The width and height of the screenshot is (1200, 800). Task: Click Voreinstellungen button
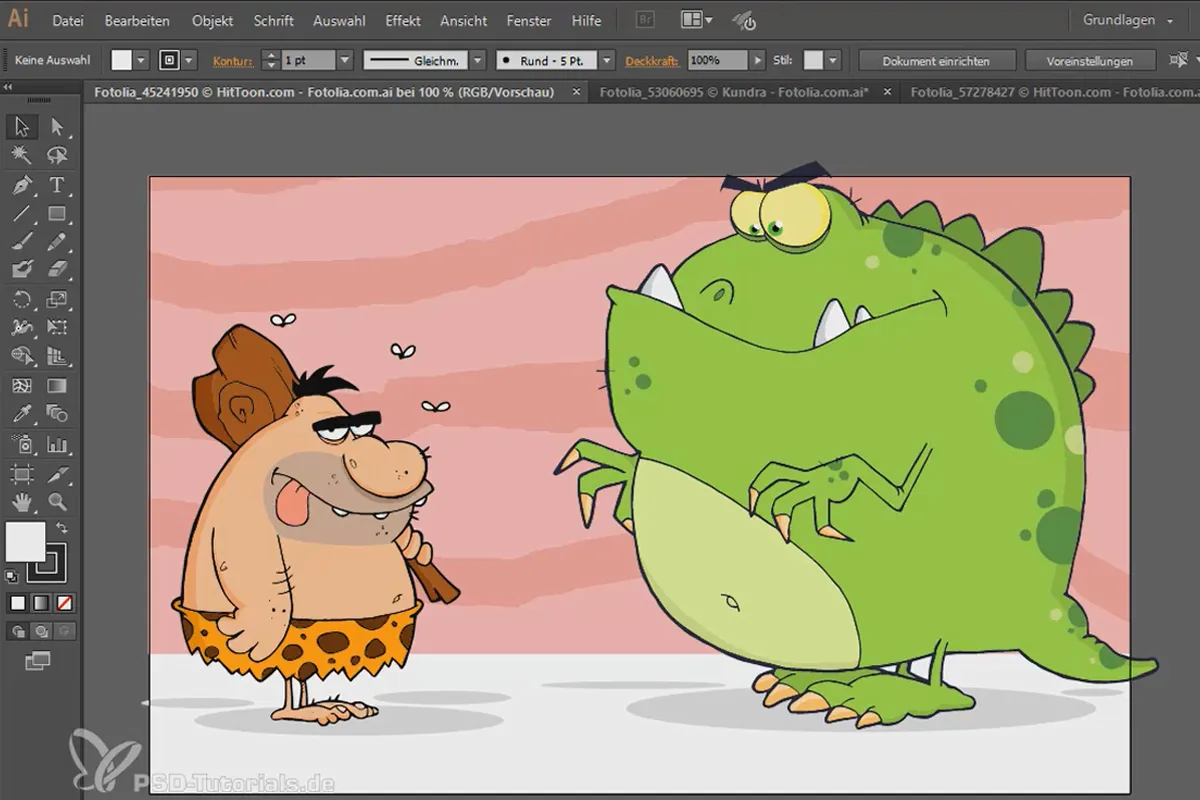pos(1090,61)
